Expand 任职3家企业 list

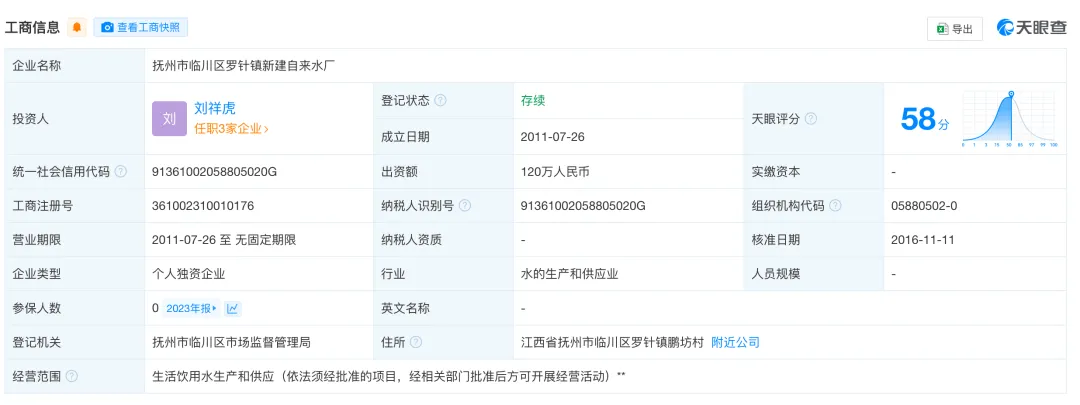pyautogui.click(x=231, y=129)
